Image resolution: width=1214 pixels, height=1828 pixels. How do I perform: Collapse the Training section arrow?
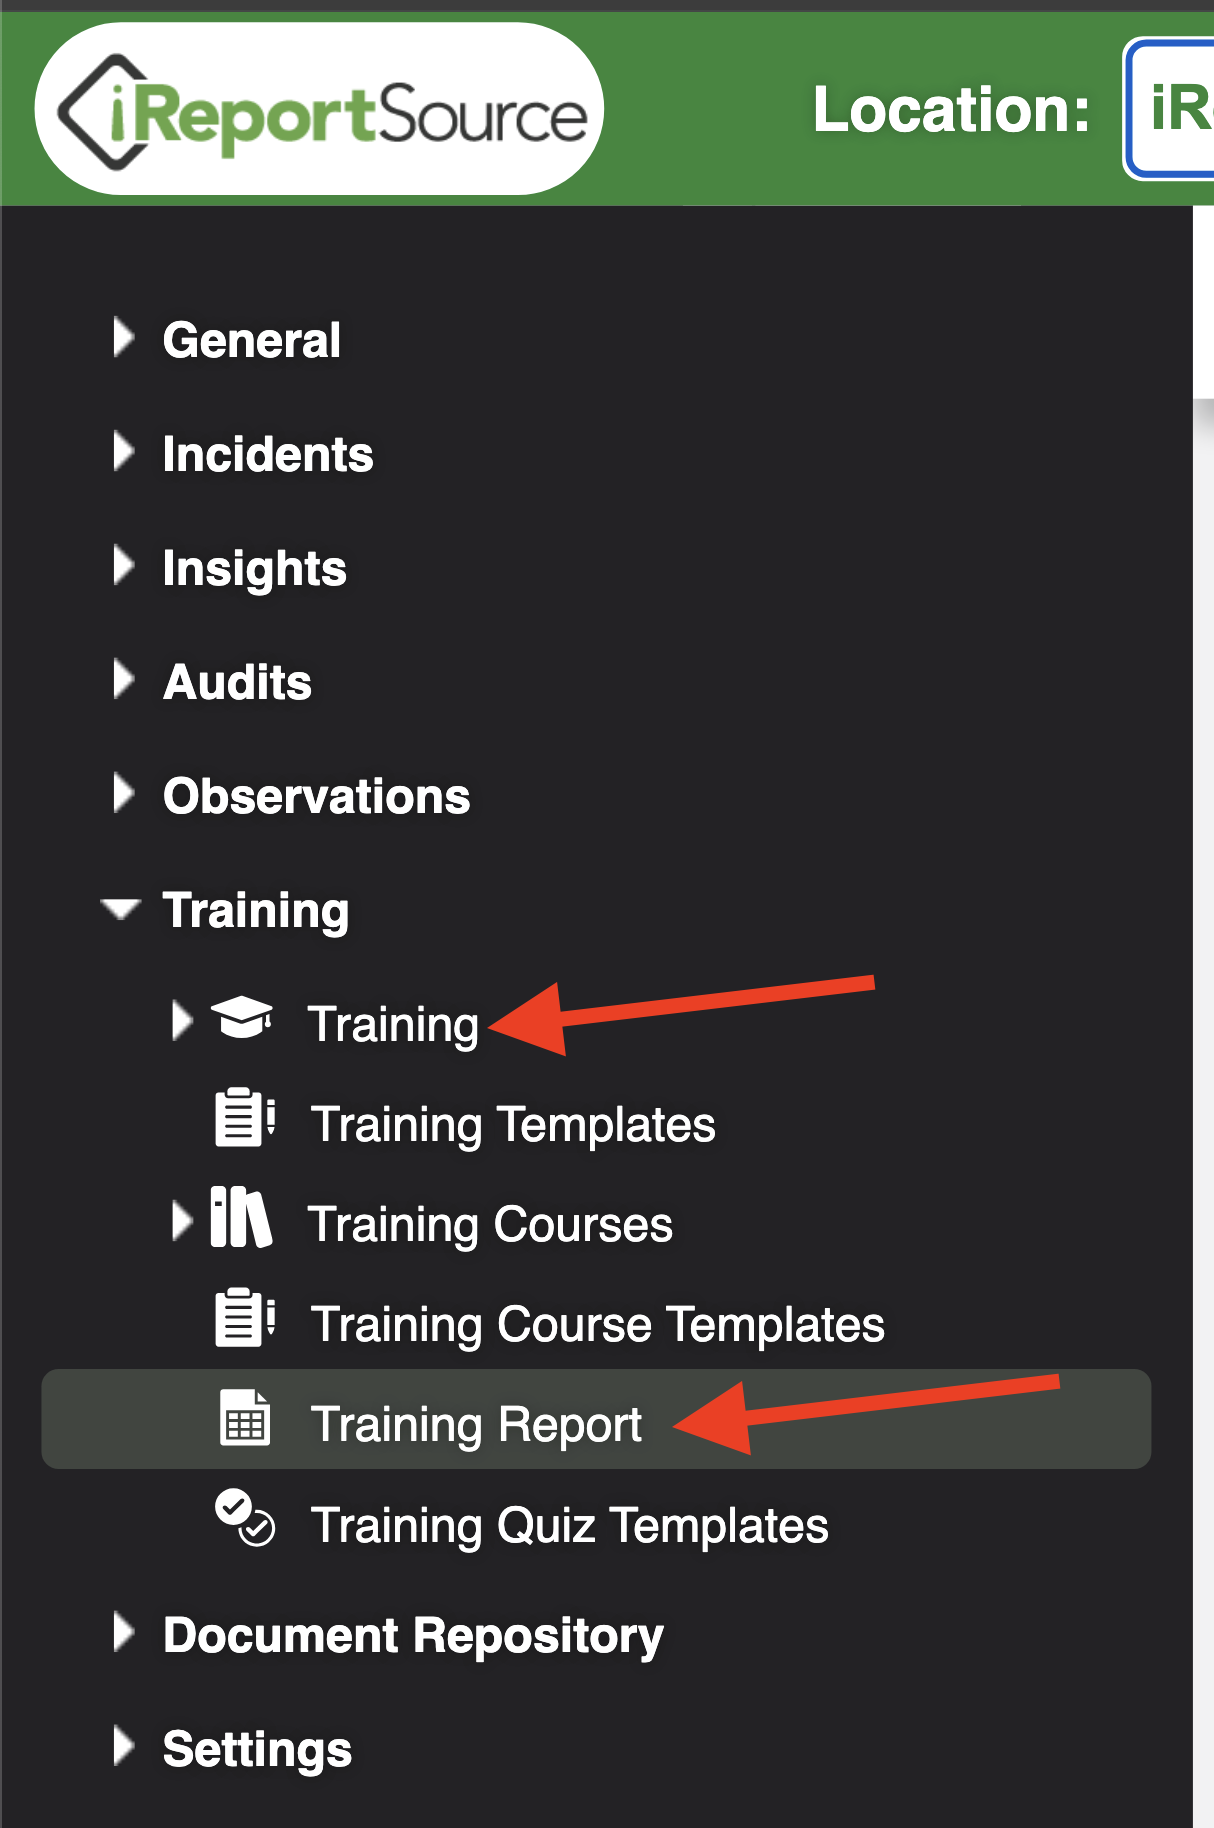click(x=121, y=908)
